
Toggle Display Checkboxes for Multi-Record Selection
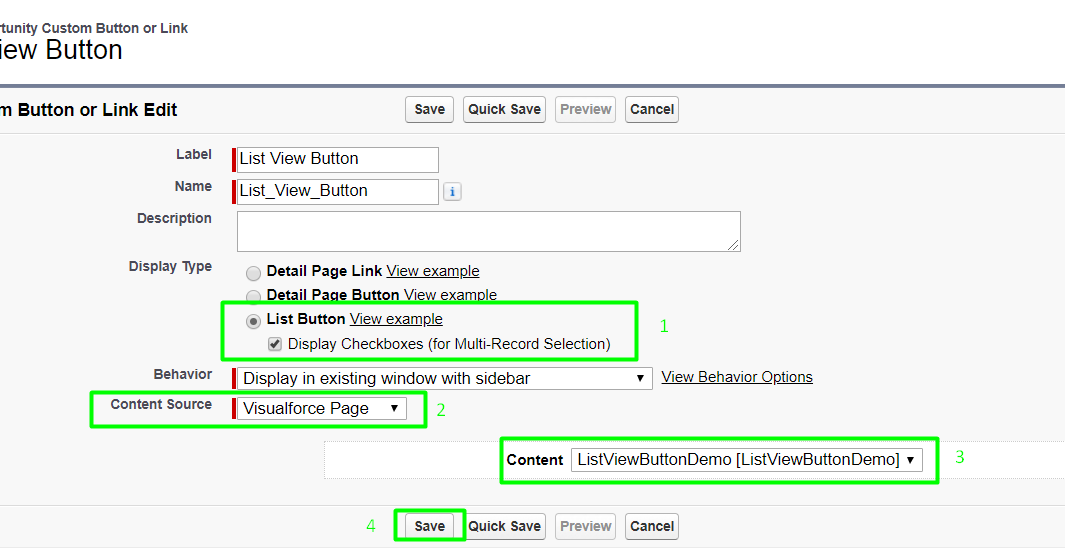click(275, 344)
